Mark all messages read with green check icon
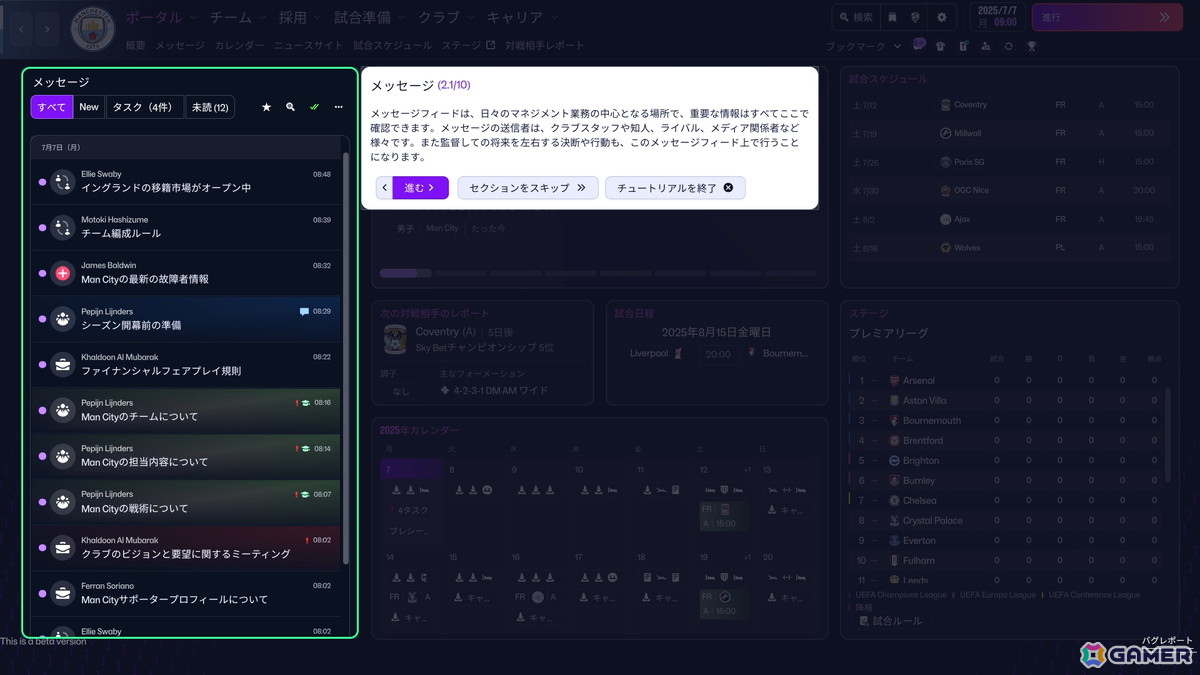 coord(314,106)
